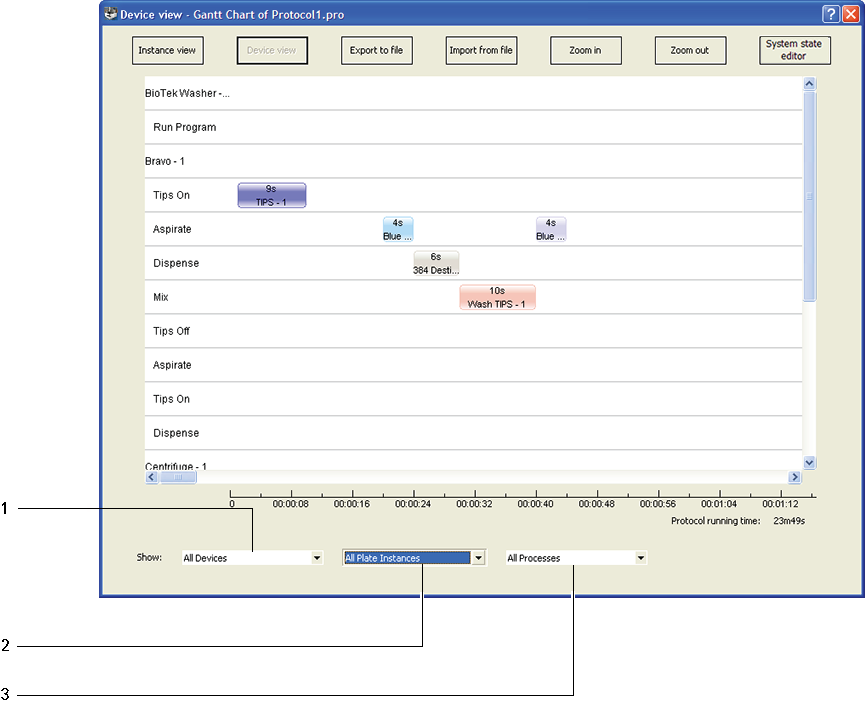Click Import from file button
The width and height of the screenshot is (865, 703).
pyautogui.click(x=481, y=51)
